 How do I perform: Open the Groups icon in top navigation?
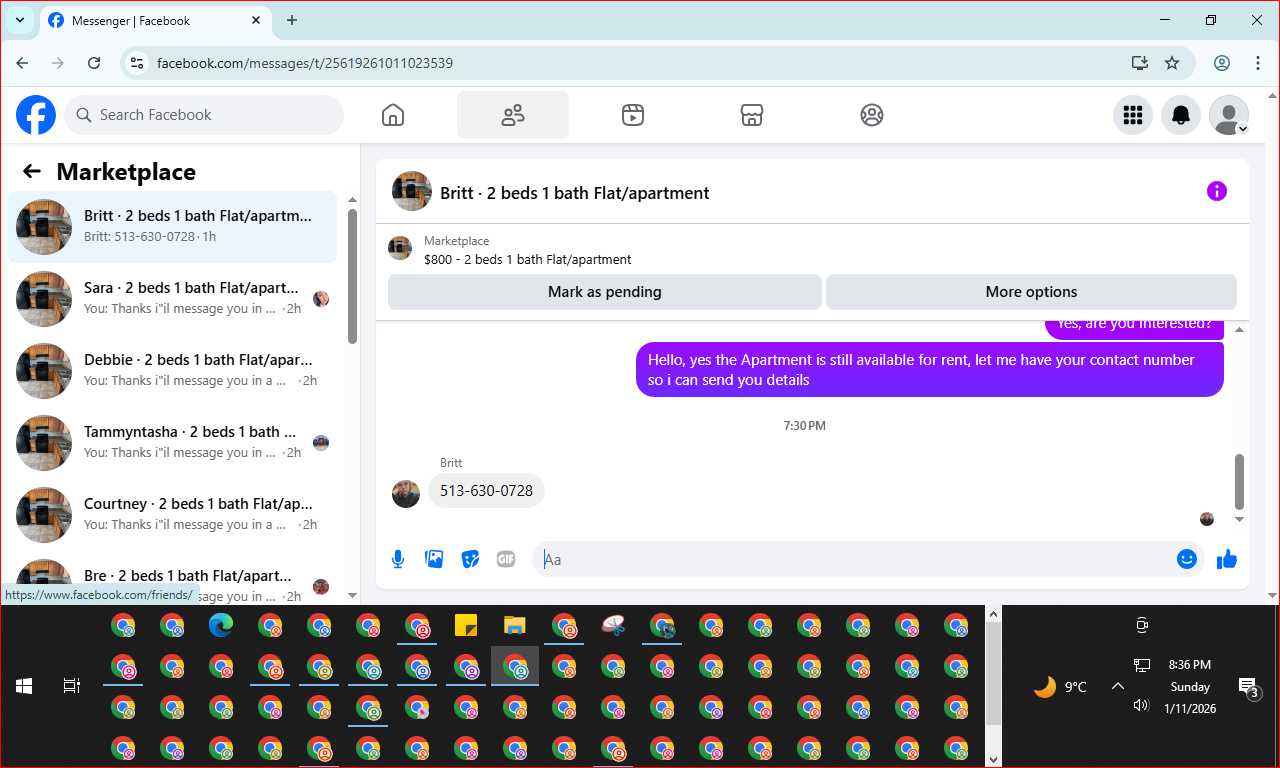[x=872, y=115]
